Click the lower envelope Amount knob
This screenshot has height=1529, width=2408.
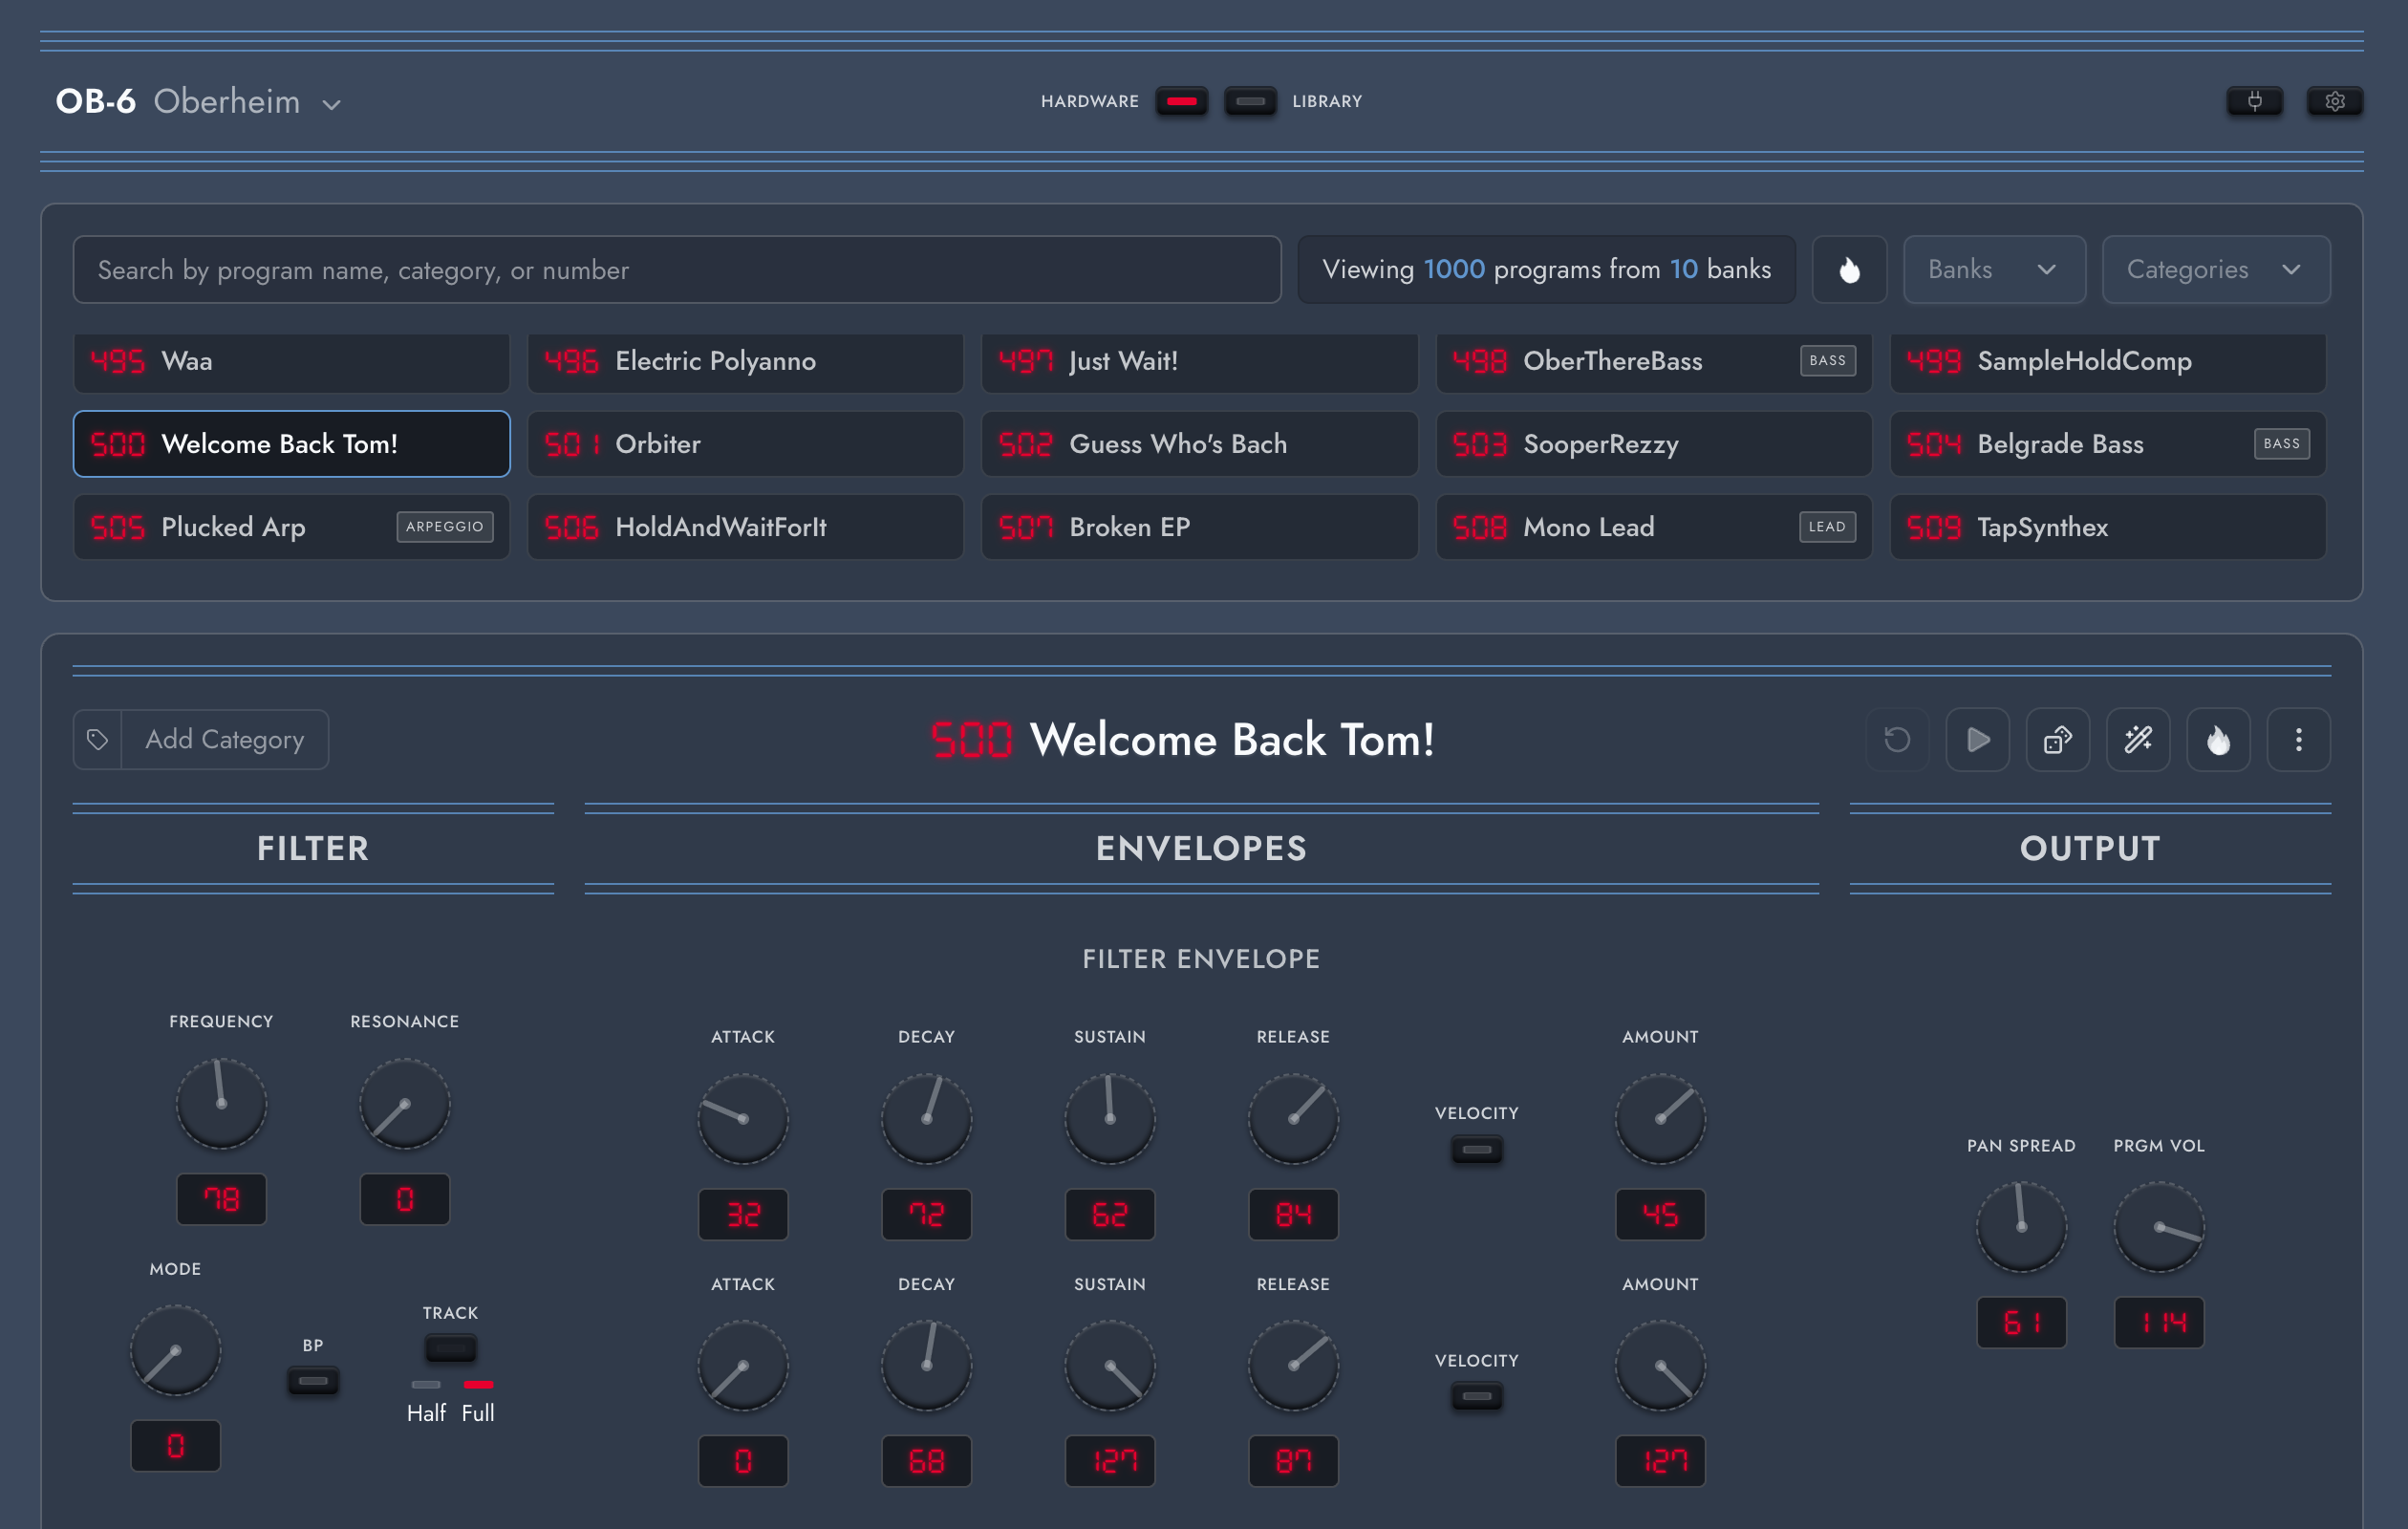[x=1660, y=1365]
